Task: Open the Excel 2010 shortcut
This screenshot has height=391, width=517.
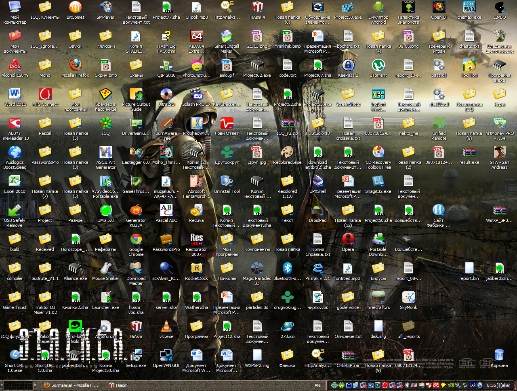Action: pyautogui.click(x=14, y=181)
